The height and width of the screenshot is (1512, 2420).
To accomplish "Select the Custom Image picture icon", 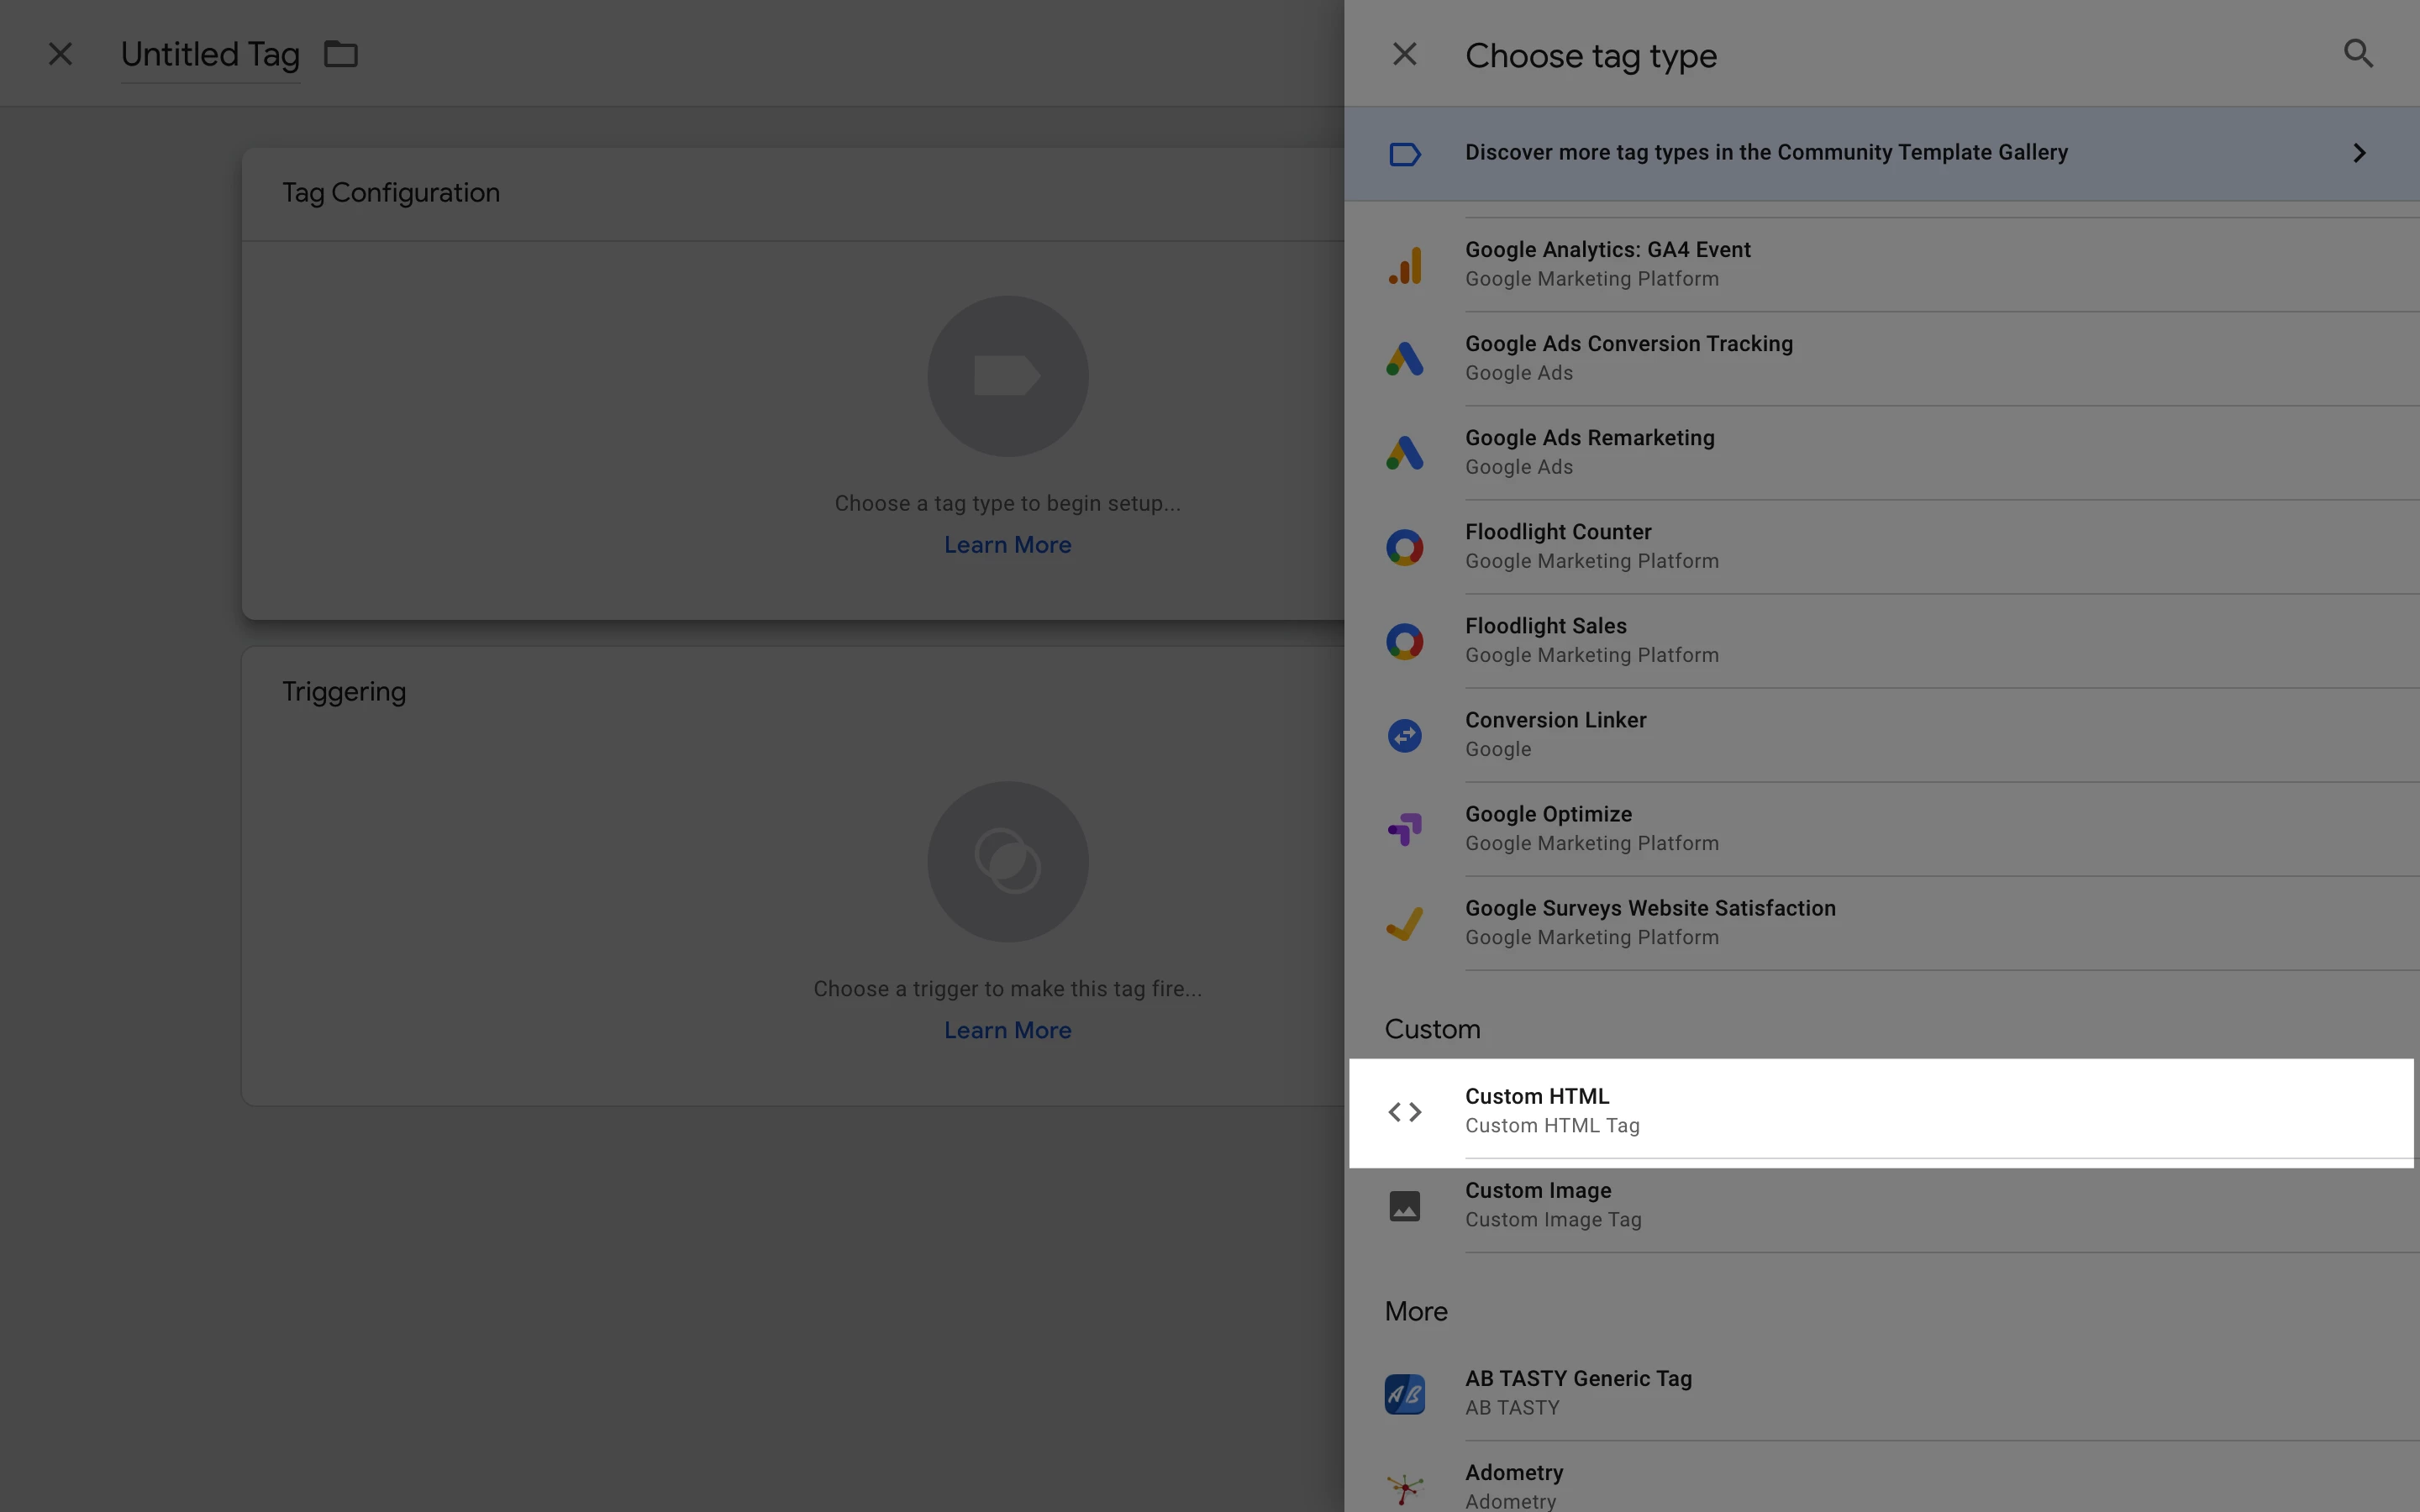I will coord(1404,1206).
